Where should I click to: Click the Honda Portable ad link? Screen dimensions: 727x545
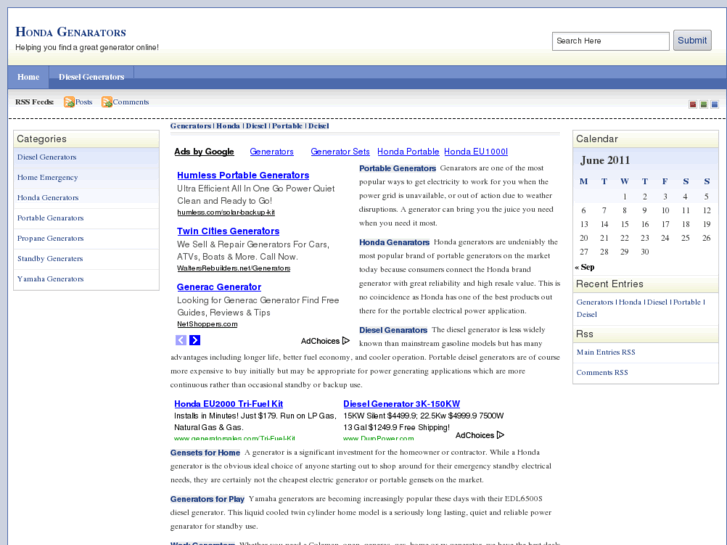(408, 152)
